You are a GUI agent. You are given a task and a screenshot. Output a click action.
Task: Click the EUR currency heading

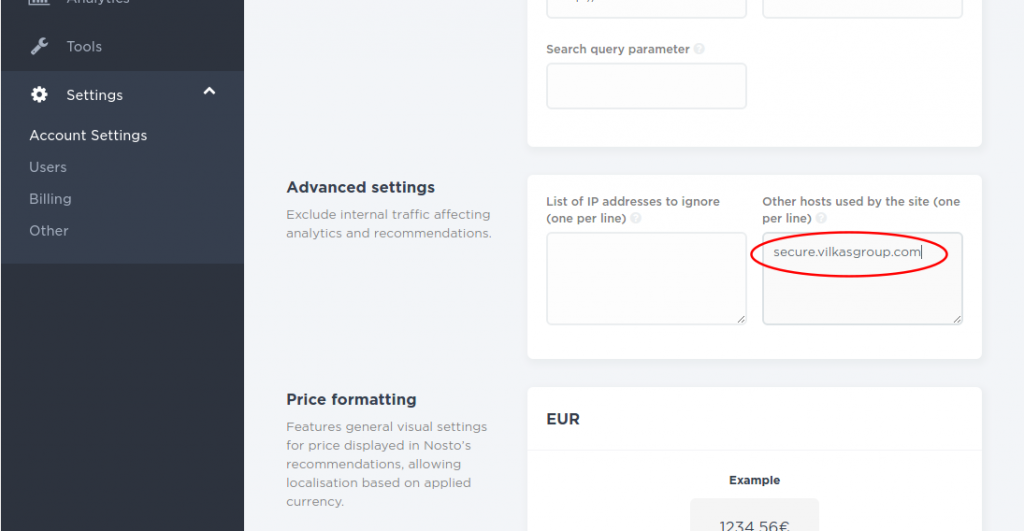(563, 419)
